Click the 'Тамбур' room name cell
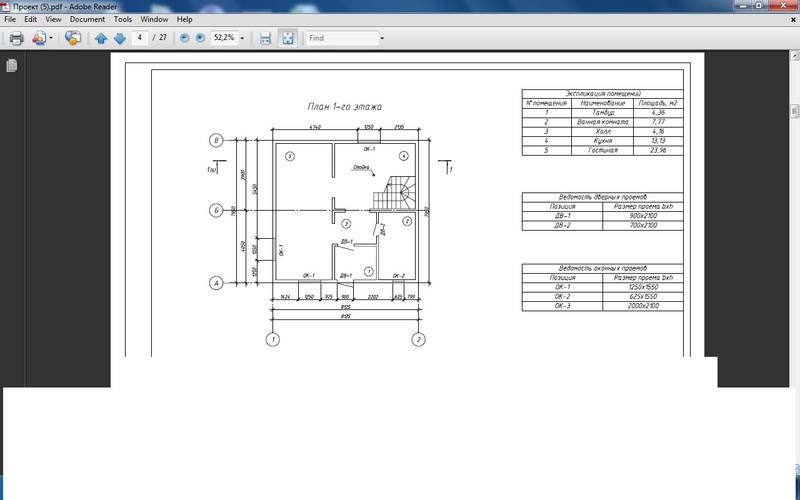This screenshot has height=500, width=800. point(603,113)
